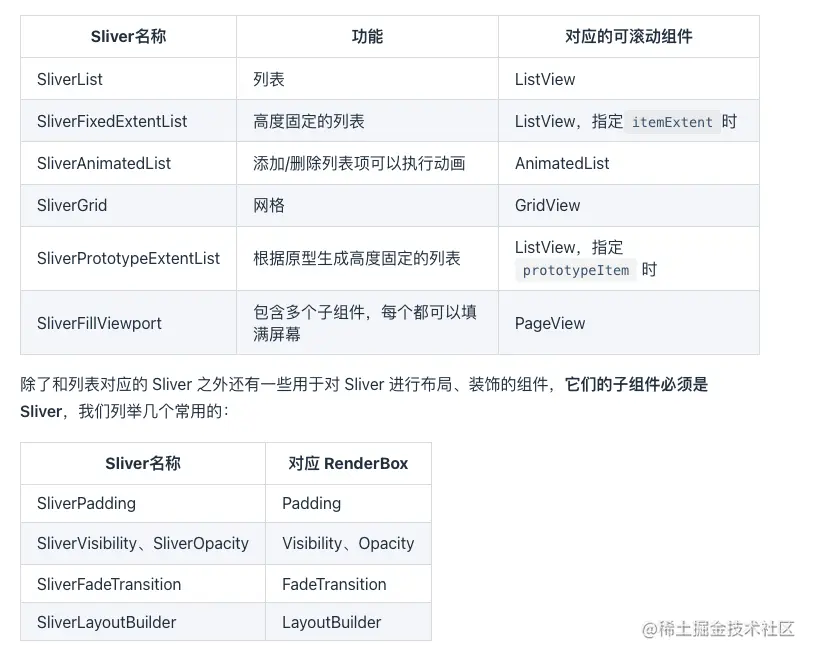The height and width of the screenshot is (658, 814).
Task: Click the 对应的可滚动组件 column header
Action: 629,36
